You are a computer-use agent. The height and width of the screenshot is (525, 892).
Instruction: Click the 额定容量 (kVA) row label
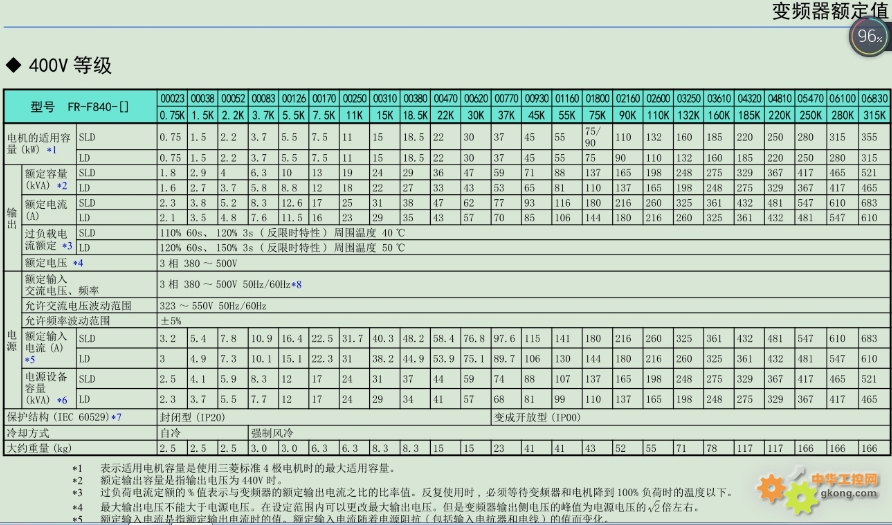[x=47, y=179]
